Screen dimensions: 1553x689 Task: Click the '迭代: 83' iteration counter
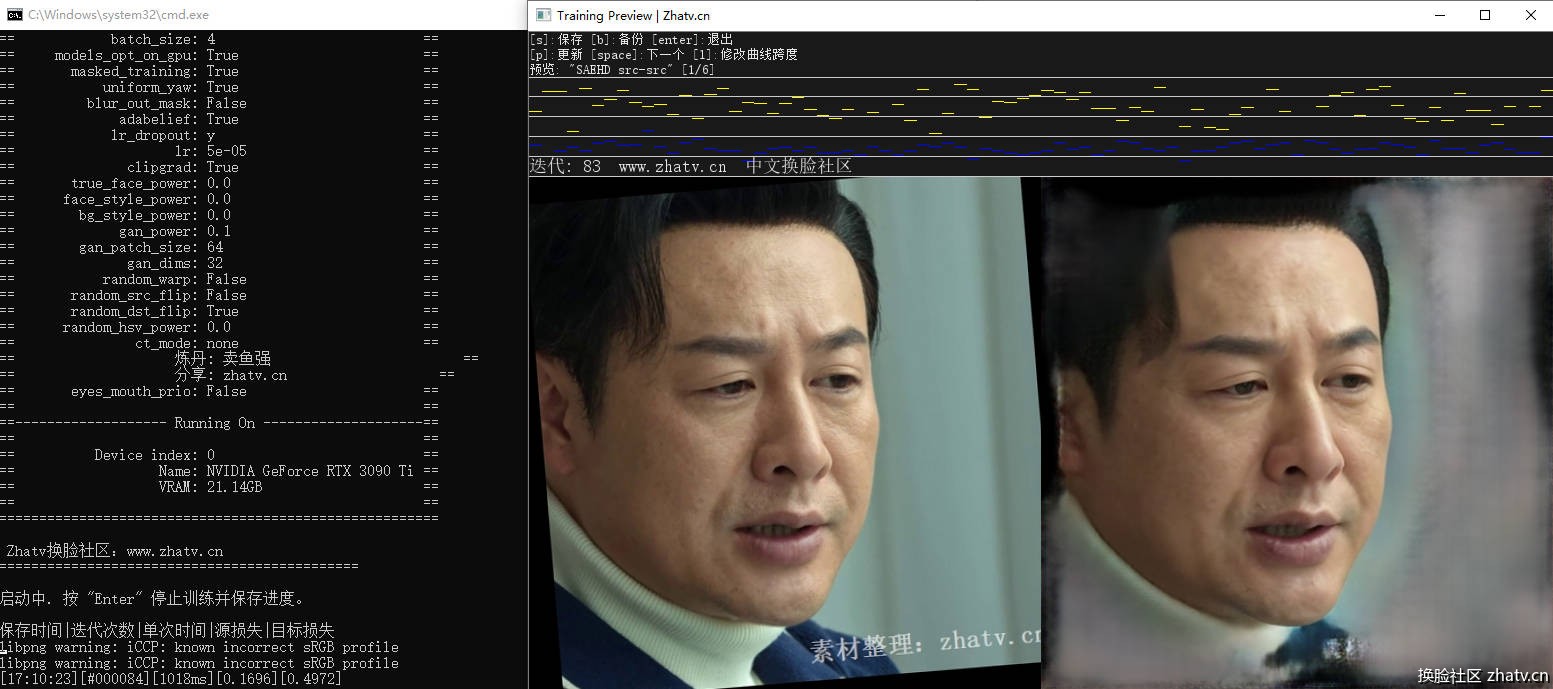coord(565,166)
